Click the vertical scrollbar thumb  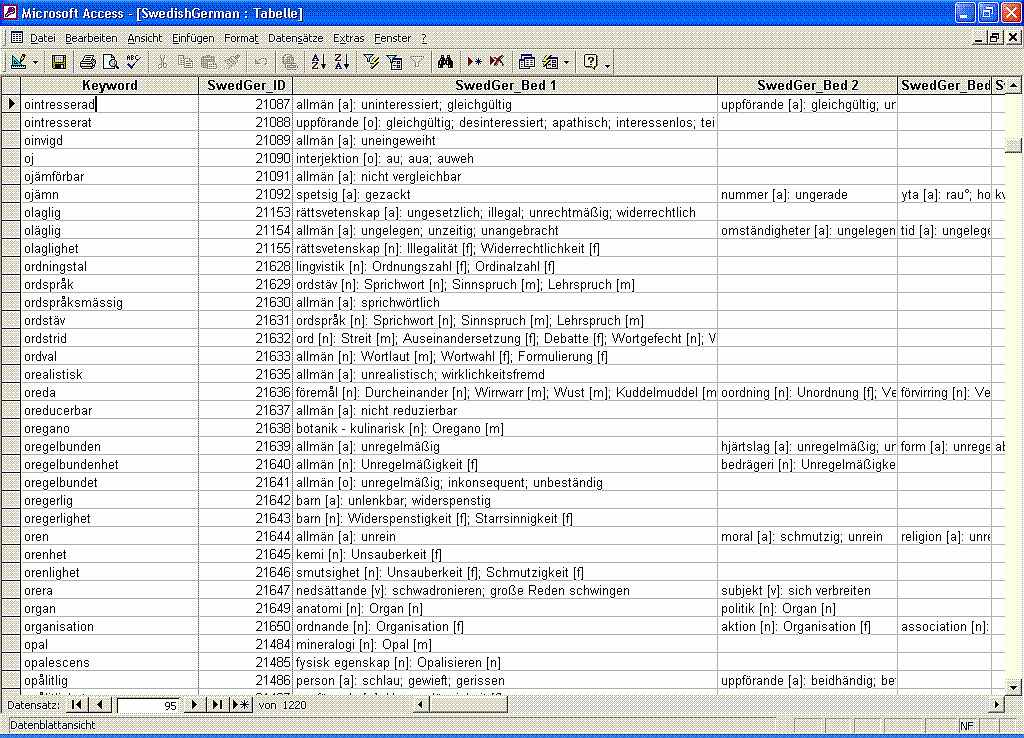tap(1013, 145)
